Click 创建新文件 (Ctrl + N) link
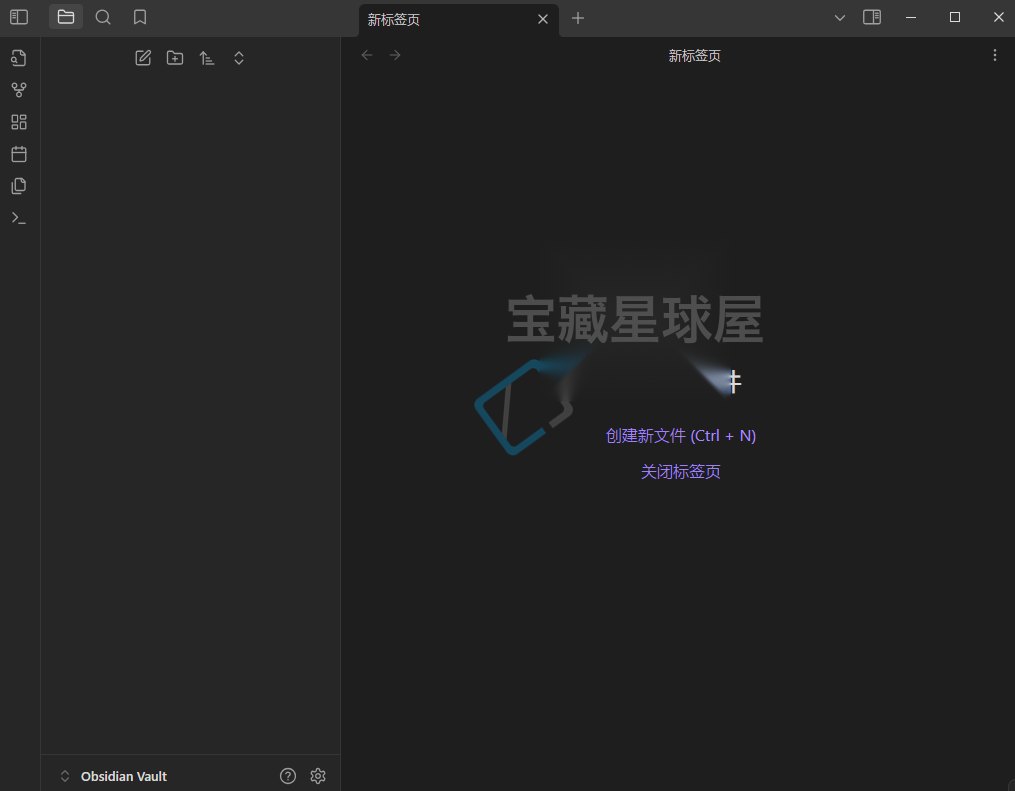Viewport: 1015px width, 791px height. 680,436
